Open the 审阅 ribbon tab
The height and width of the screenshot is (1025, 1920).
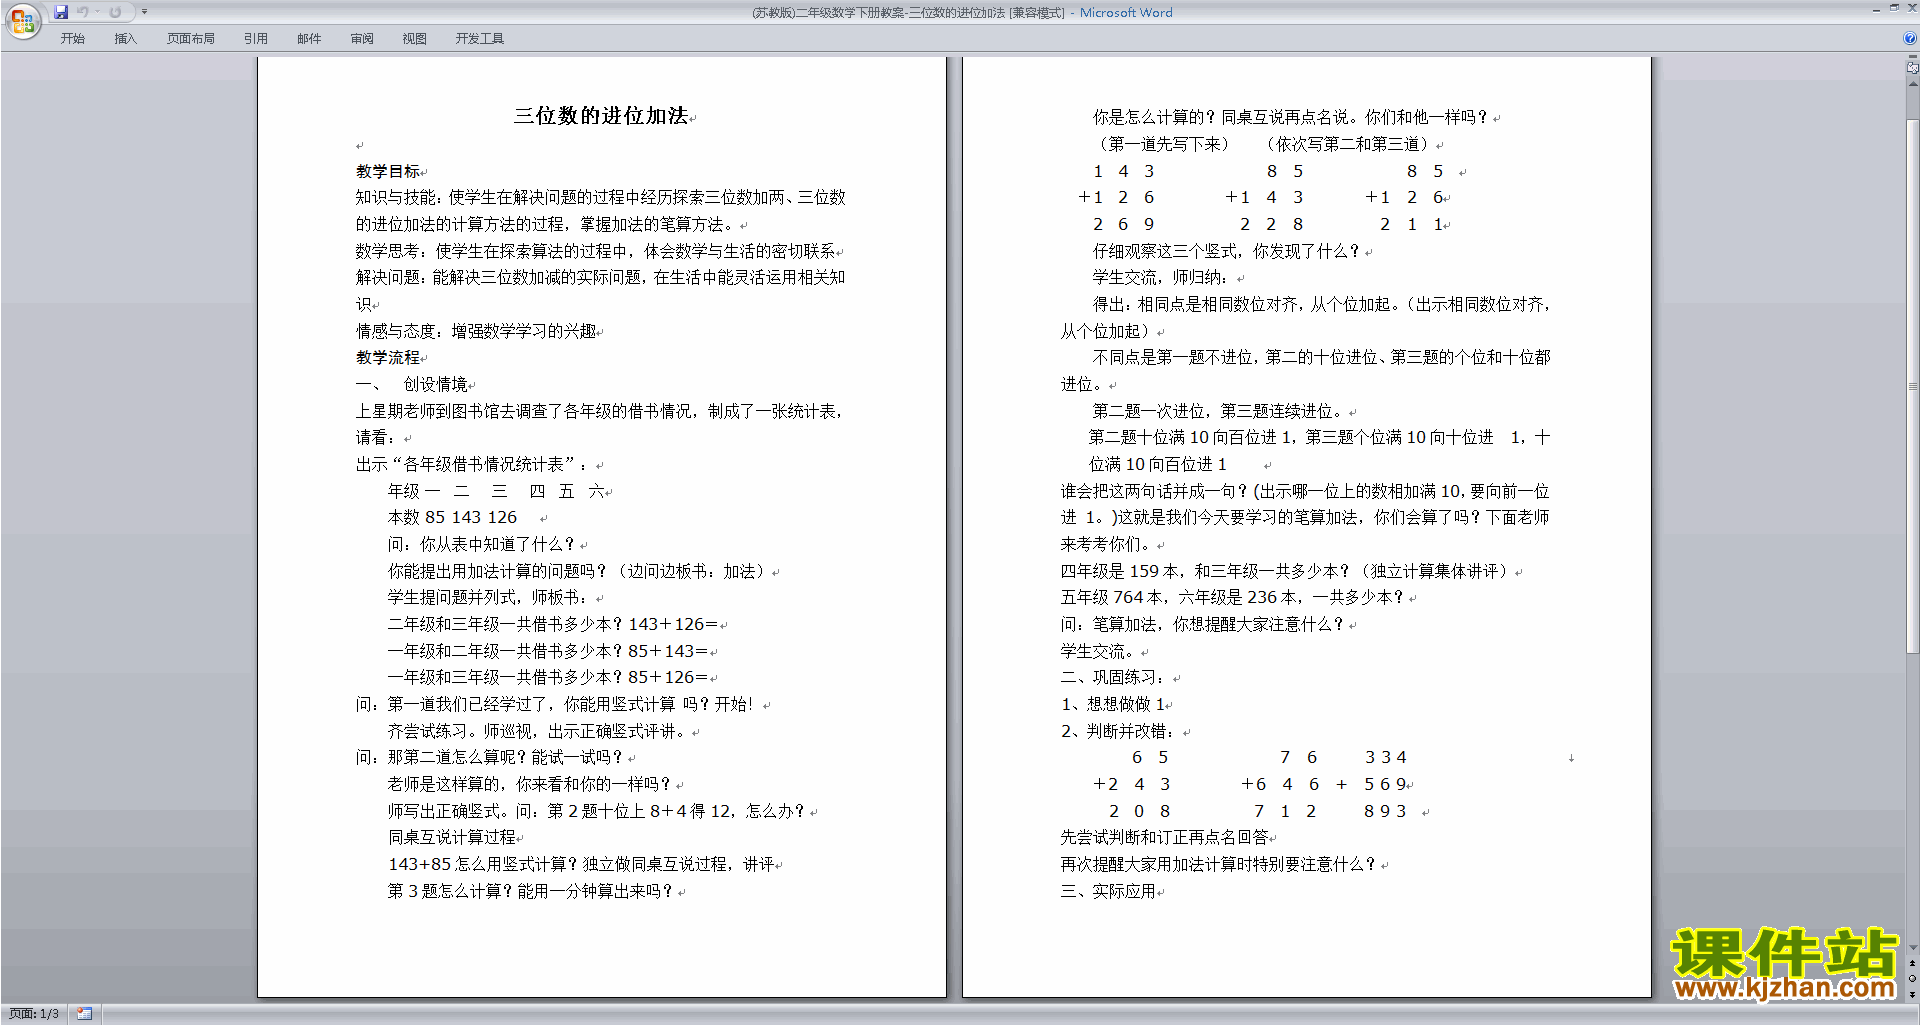pos(362,39)
